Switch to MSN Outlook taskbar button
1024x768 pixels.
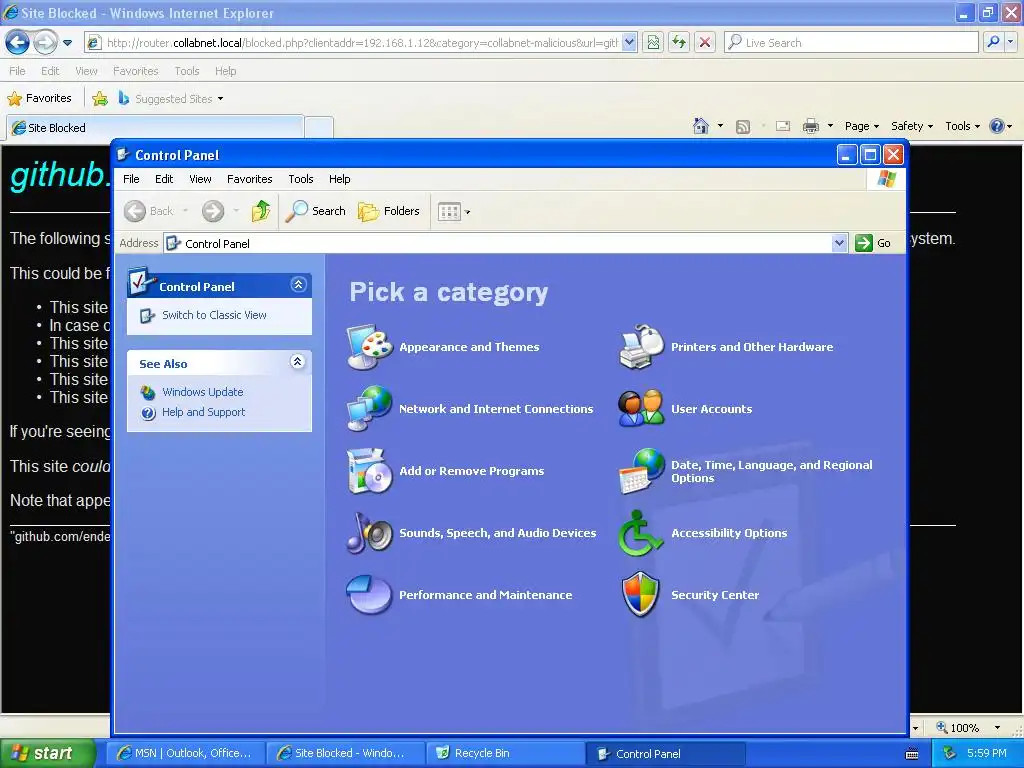coord(186,753)
